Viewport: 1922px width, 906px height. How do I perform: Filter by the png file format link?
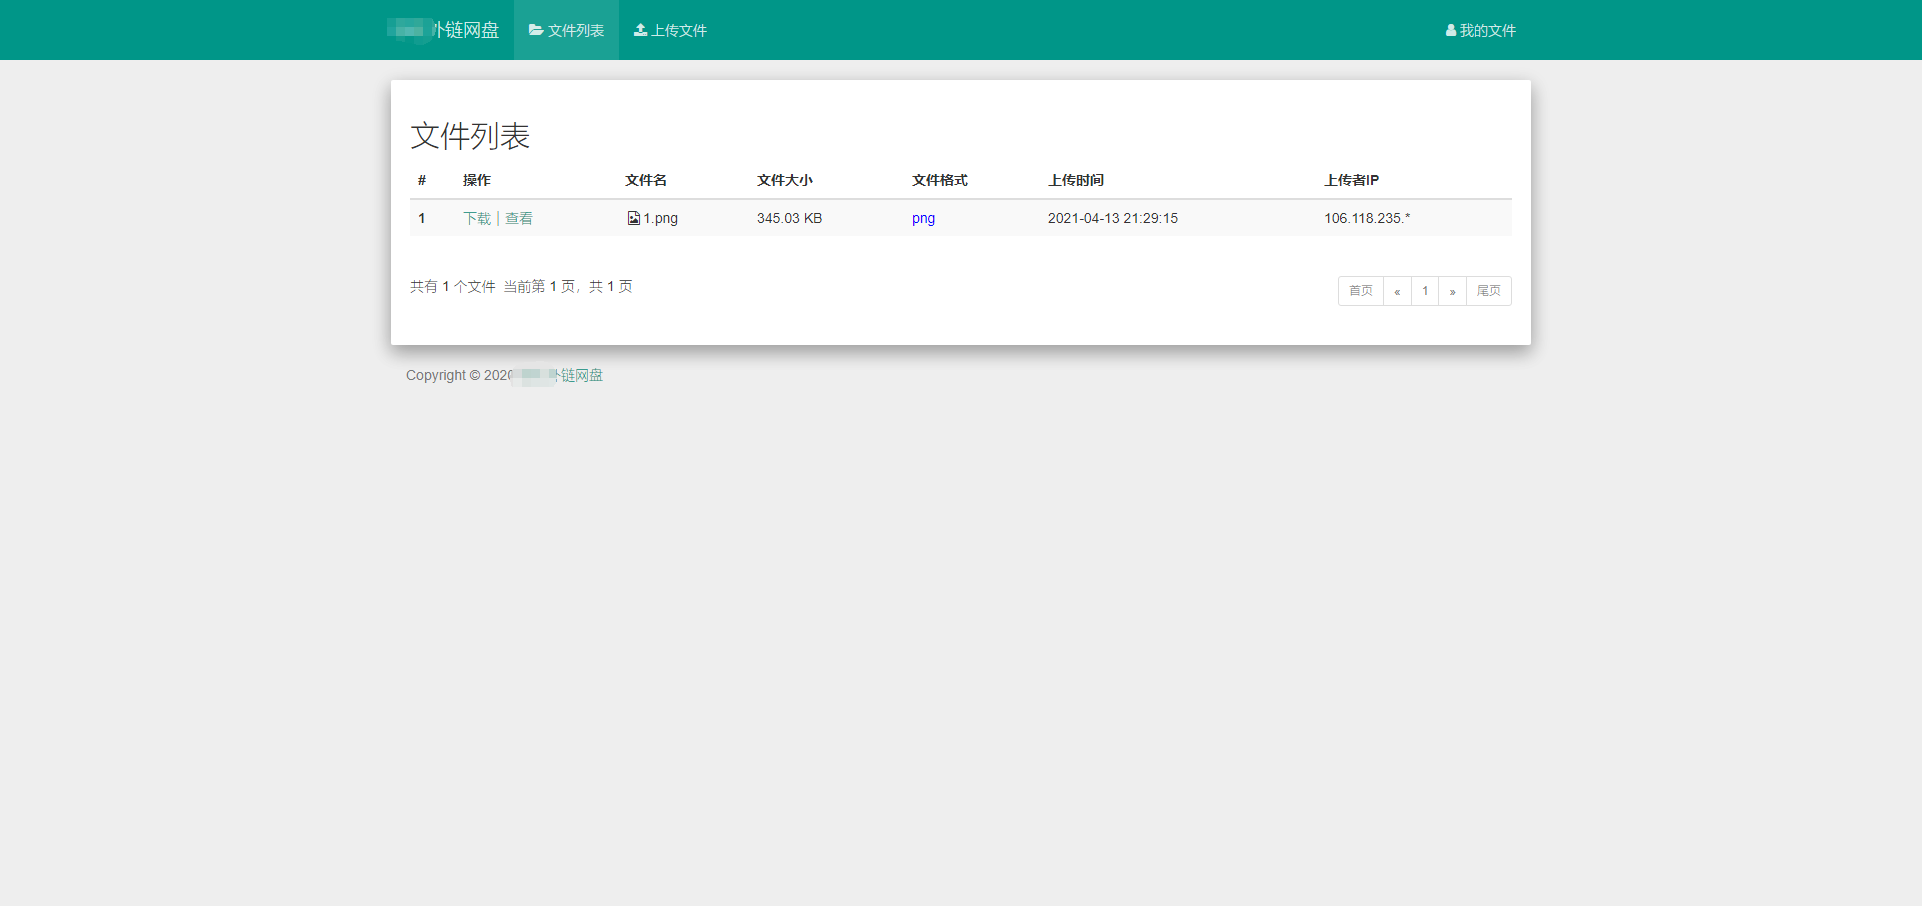(x=923, y=218)
